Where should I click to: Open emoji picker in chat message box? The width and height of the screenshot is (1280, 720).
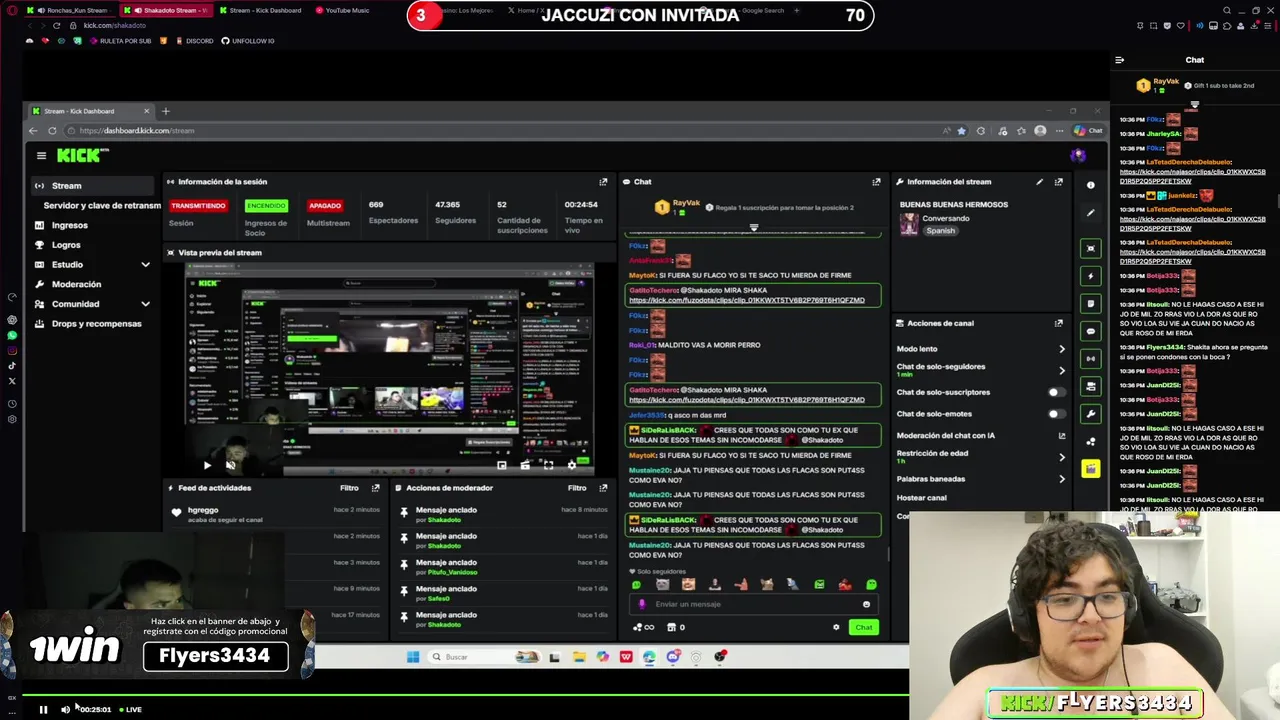coord(866,604)
